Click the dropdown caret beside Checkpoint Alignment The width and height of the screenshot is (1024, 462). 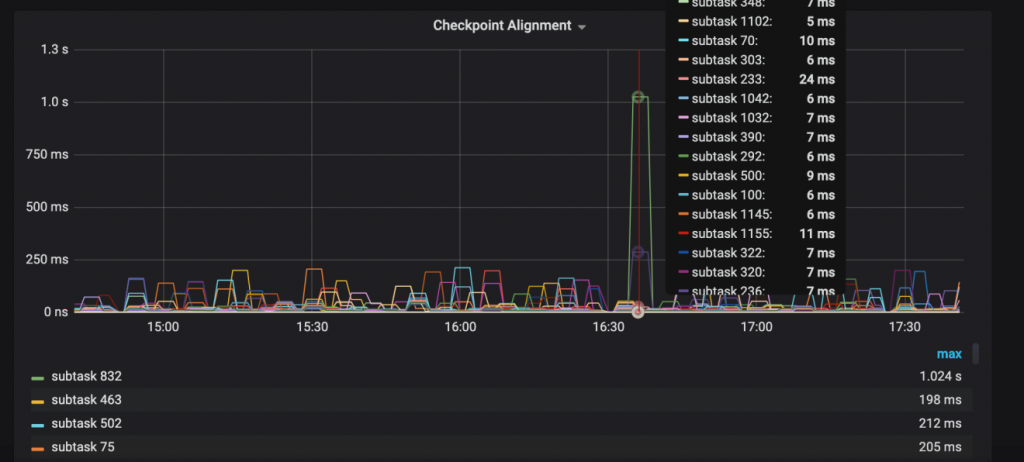click(x=582, y=27)
